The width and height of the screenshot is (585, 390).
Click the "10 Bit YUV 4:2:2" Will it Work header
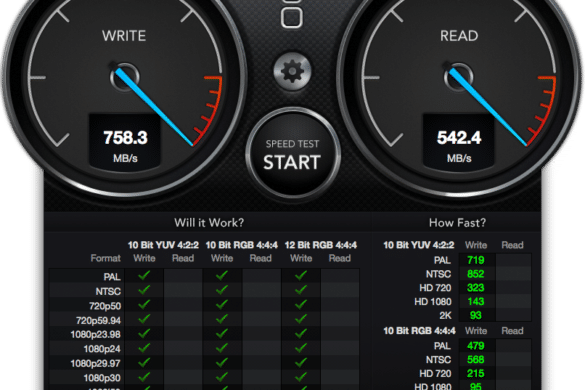[x=163, y=245]
